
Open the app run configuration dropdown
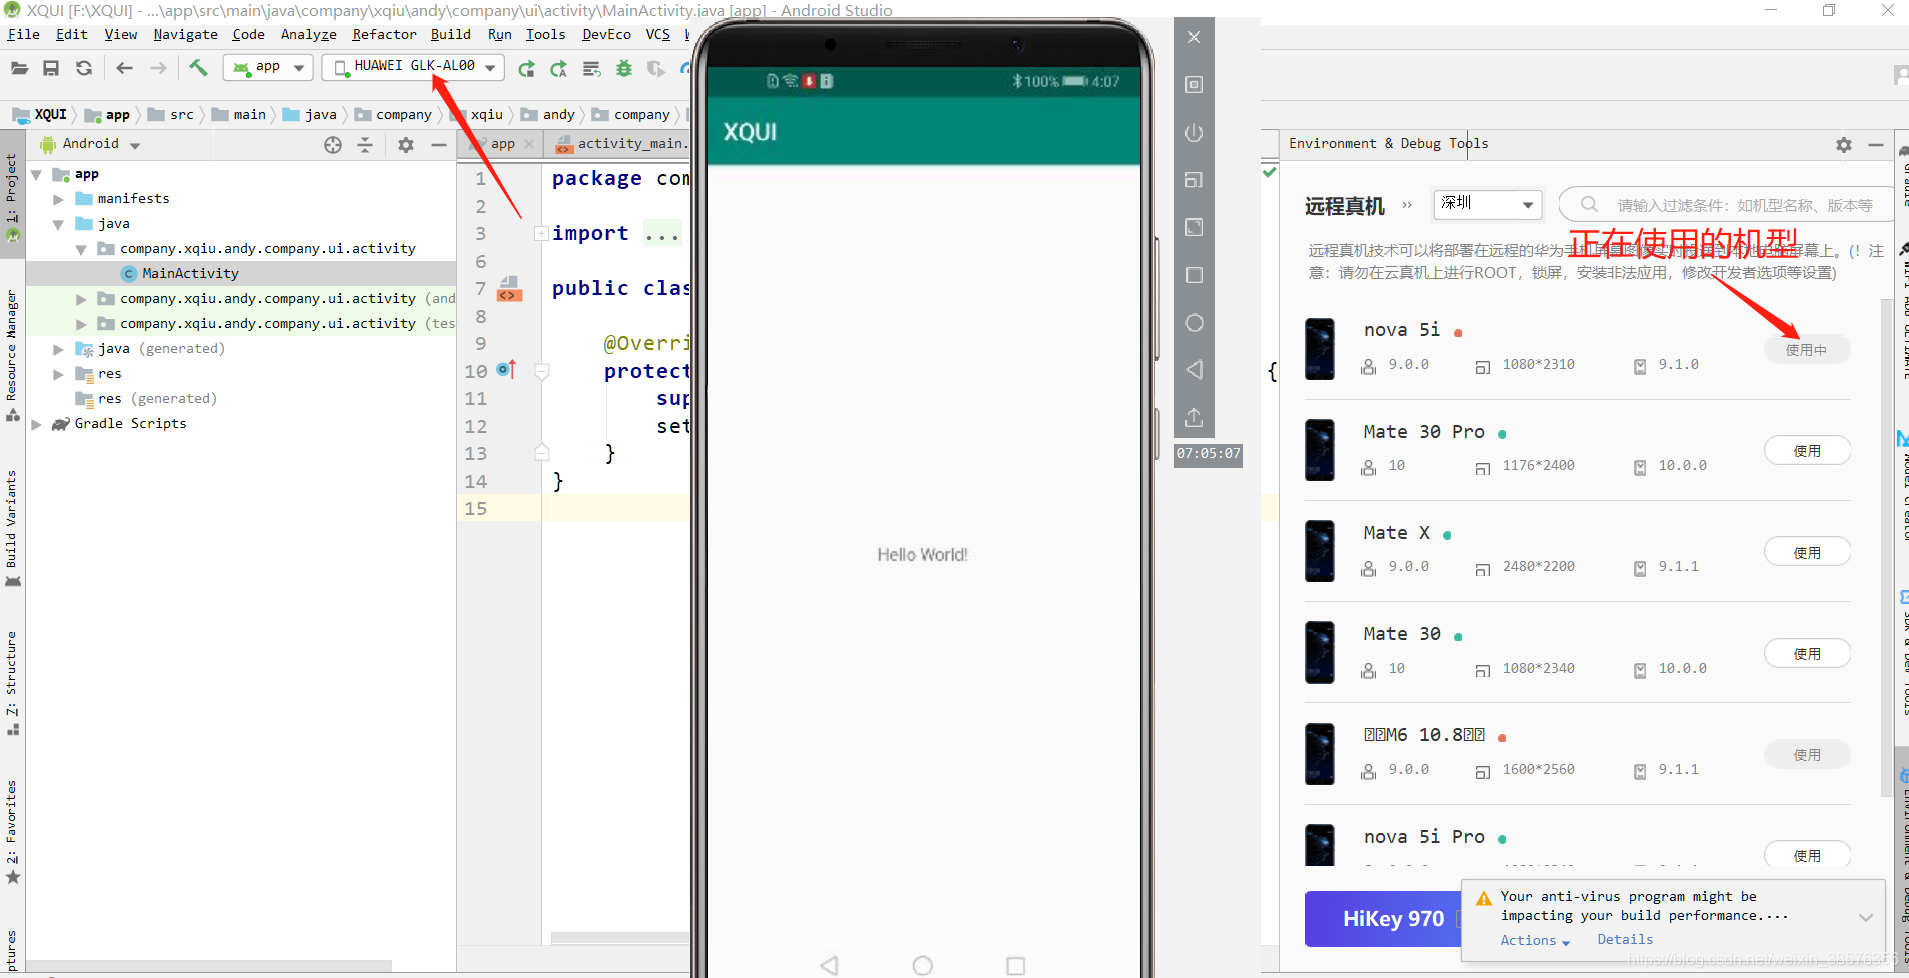point(268,67)
